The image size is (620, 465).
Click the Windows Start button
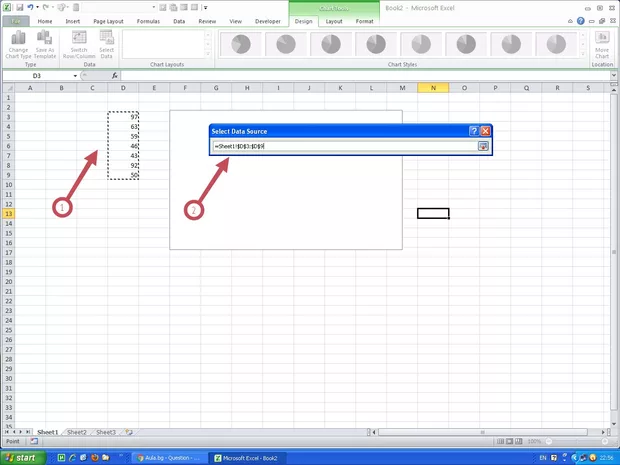pos(23,458)
